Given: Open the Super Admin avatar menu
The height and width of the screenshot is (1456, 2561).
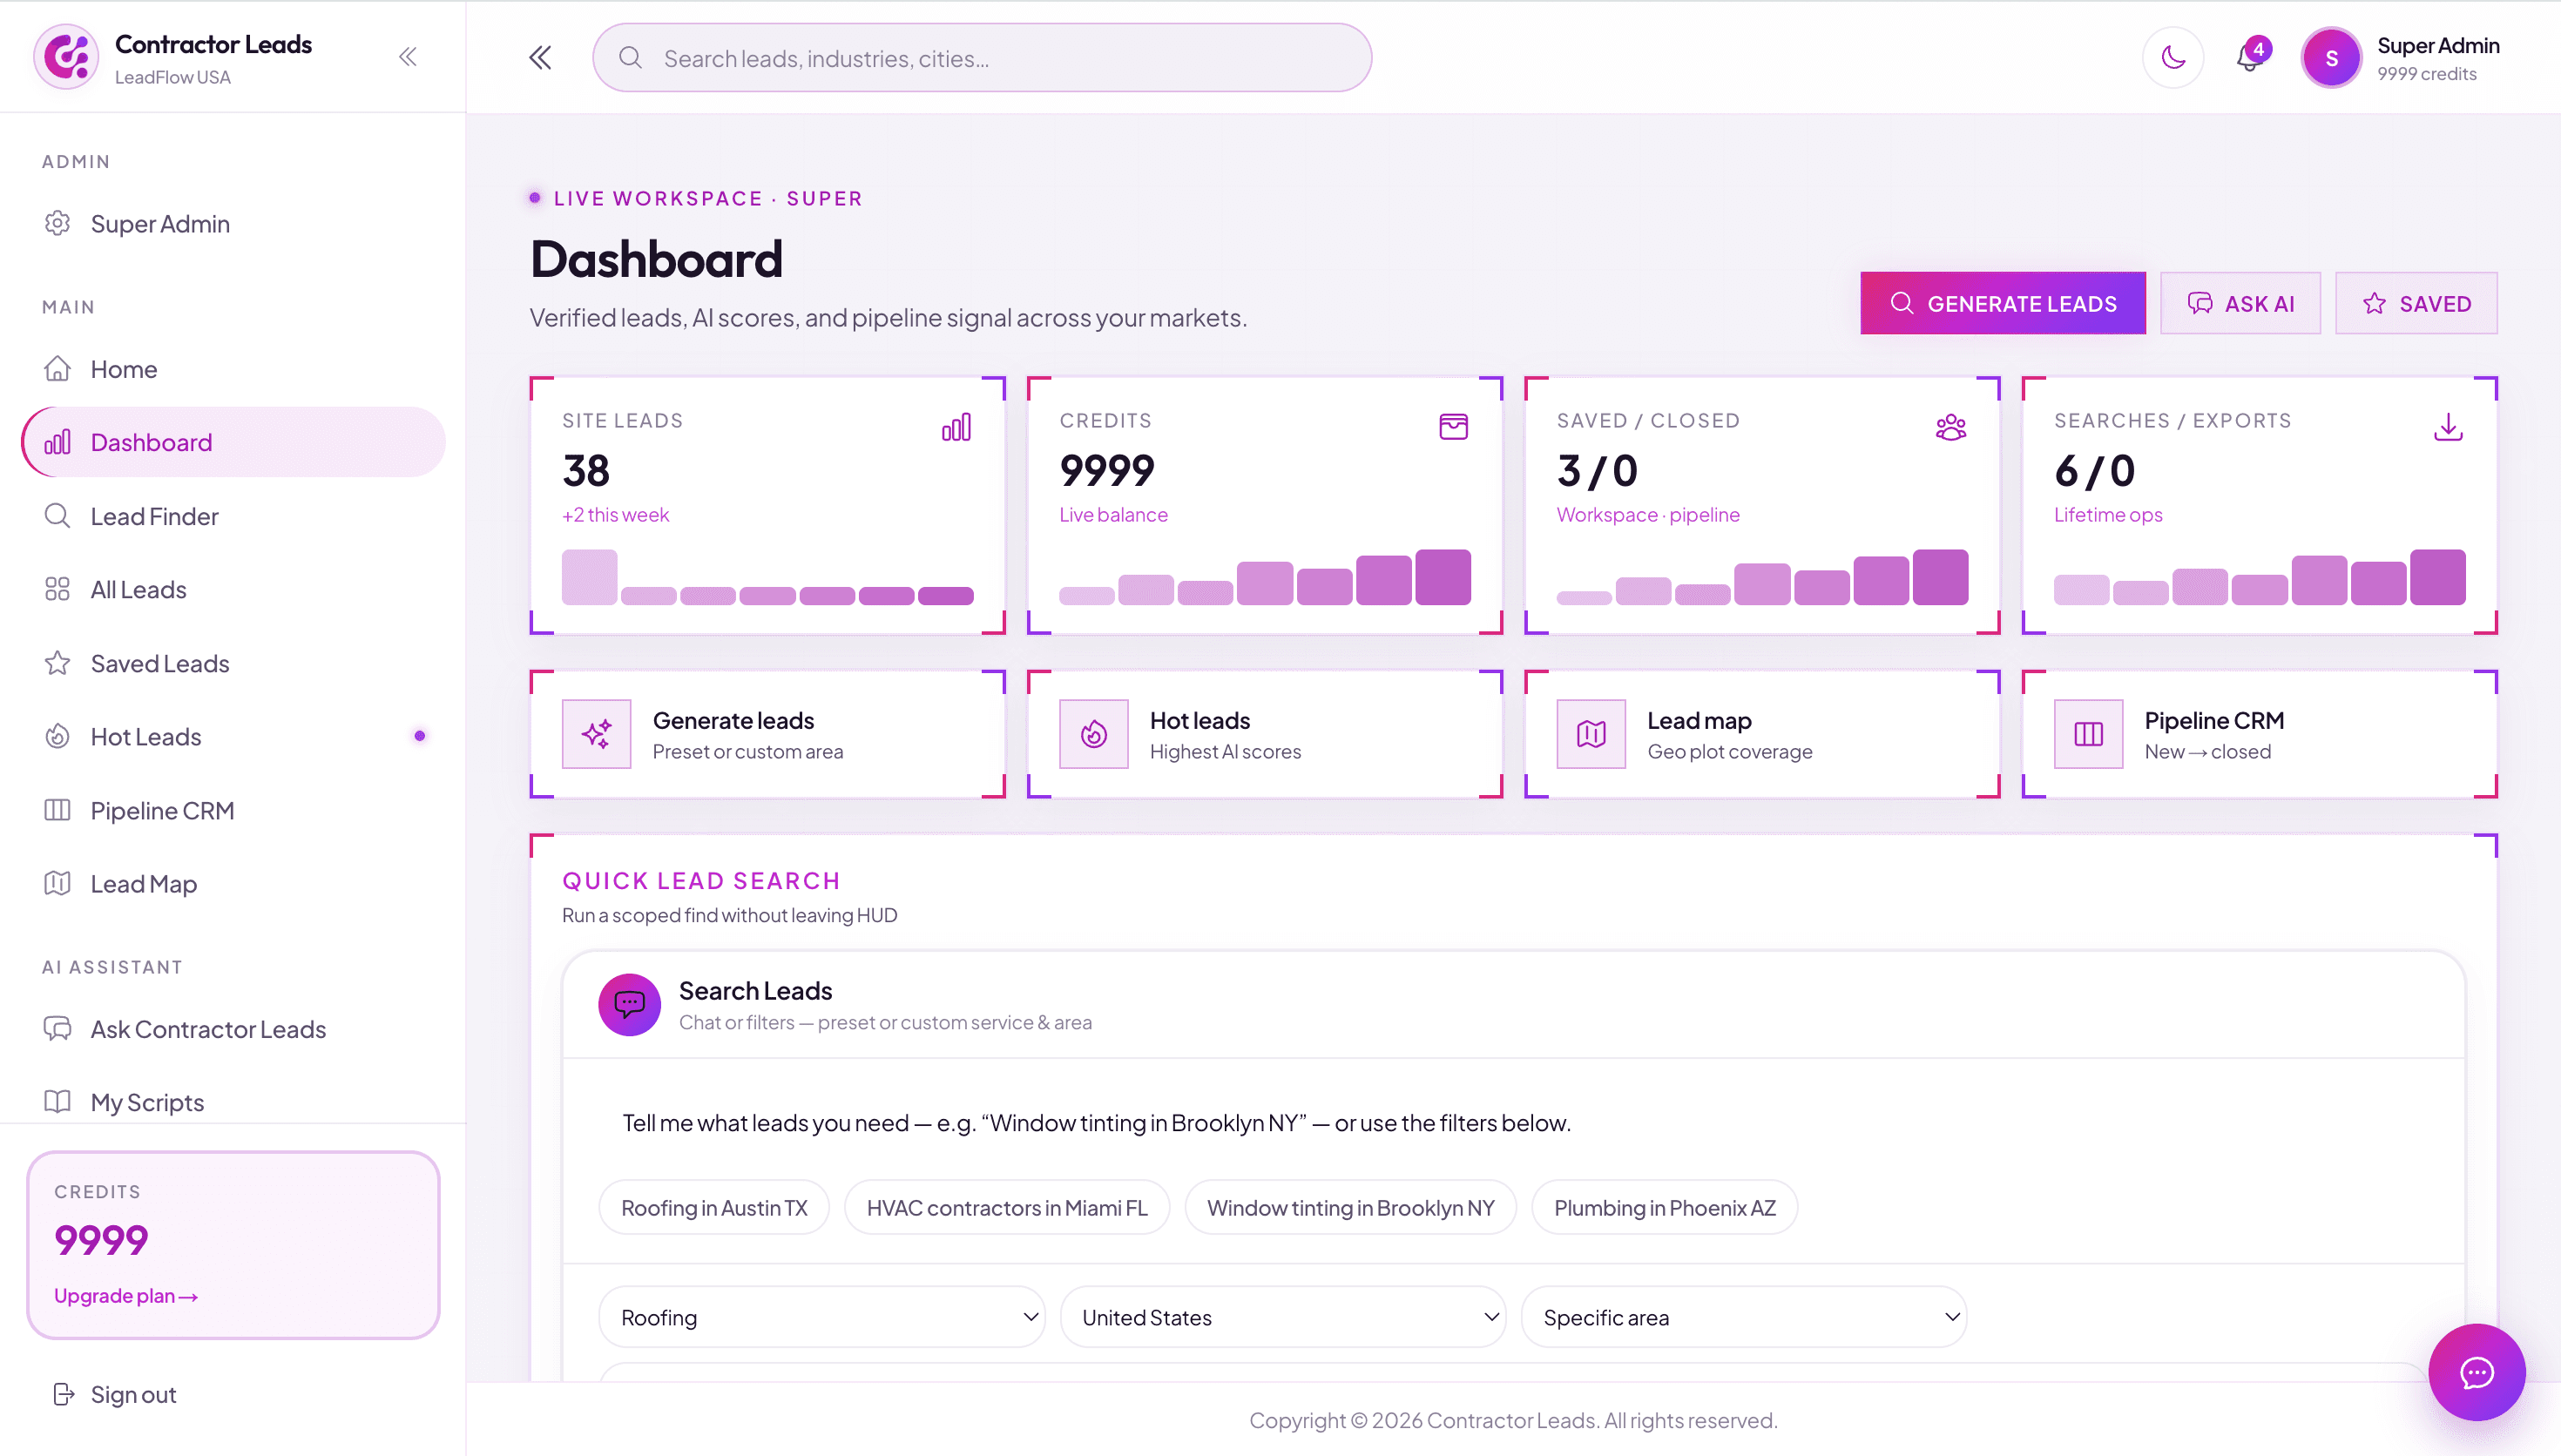Looking at the screenshot, I should (2331, 58).
